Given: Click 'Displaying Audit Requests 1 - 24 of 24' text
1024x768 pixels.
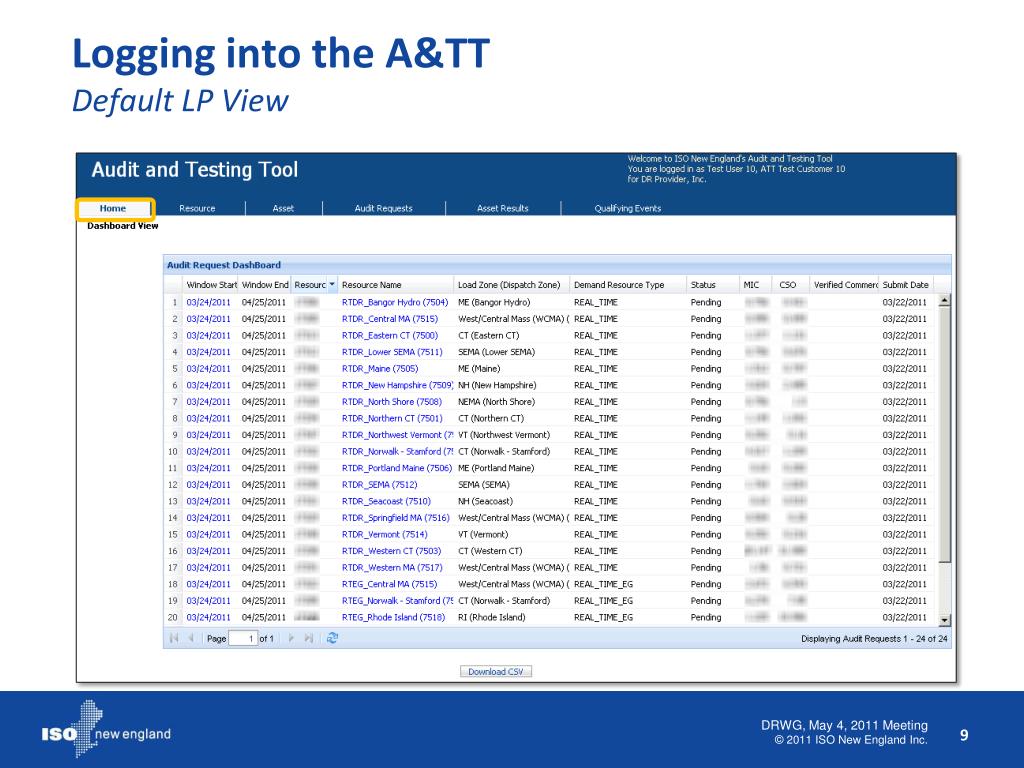Looking at the screenshot, I should click(x=874, y=639).
